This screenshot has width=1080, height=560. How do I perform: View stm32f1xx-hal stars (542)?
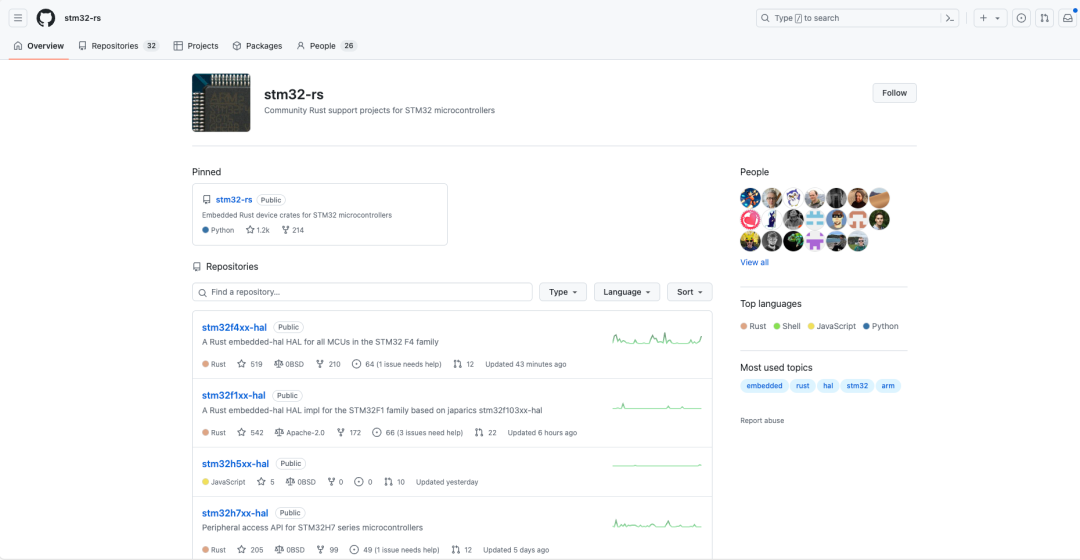[x=250, y=433]
